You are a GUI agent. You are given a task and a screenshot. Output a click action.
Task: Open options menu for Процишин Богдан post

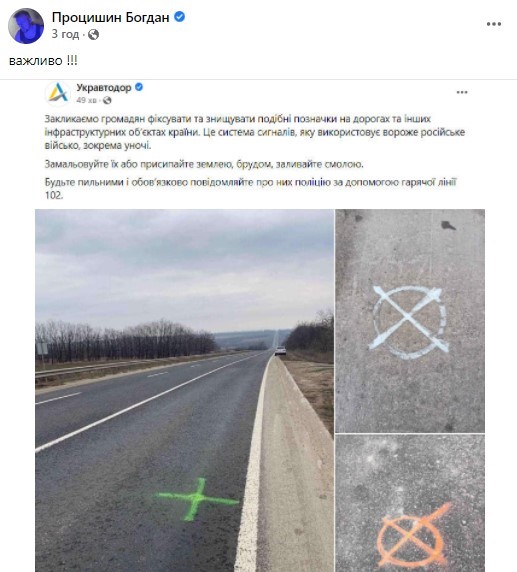pyautogui.click(x=494, y=24)
